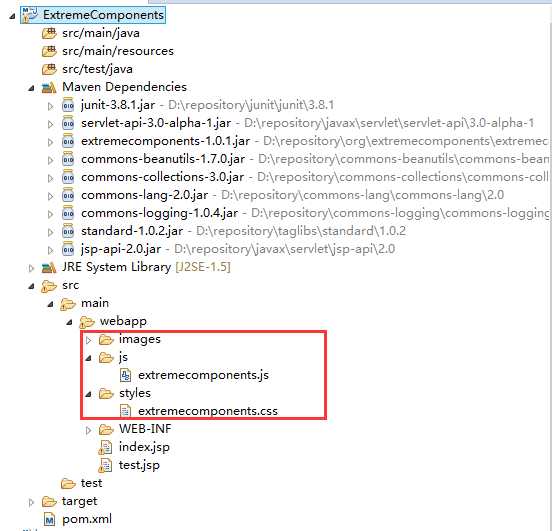The width and height of the screenshot is (552, 531).
Task: Click the styles folder icon
Action: pos(106,393)
